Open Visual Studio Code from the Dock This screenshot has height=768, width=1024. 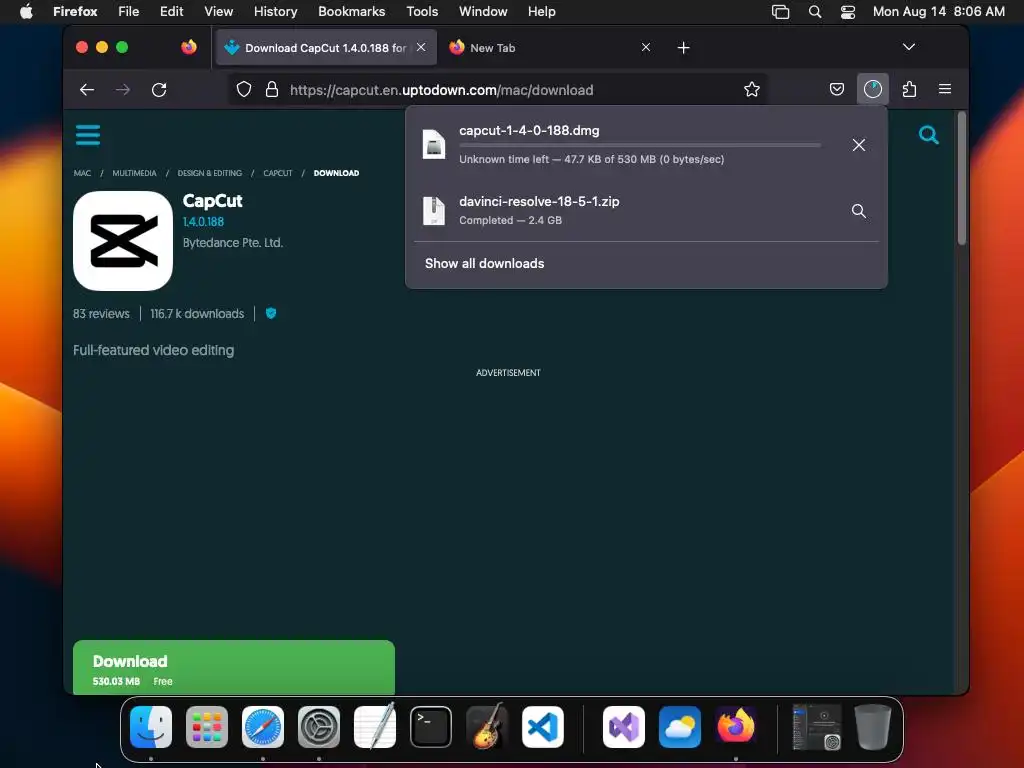[x=543, y=727]
